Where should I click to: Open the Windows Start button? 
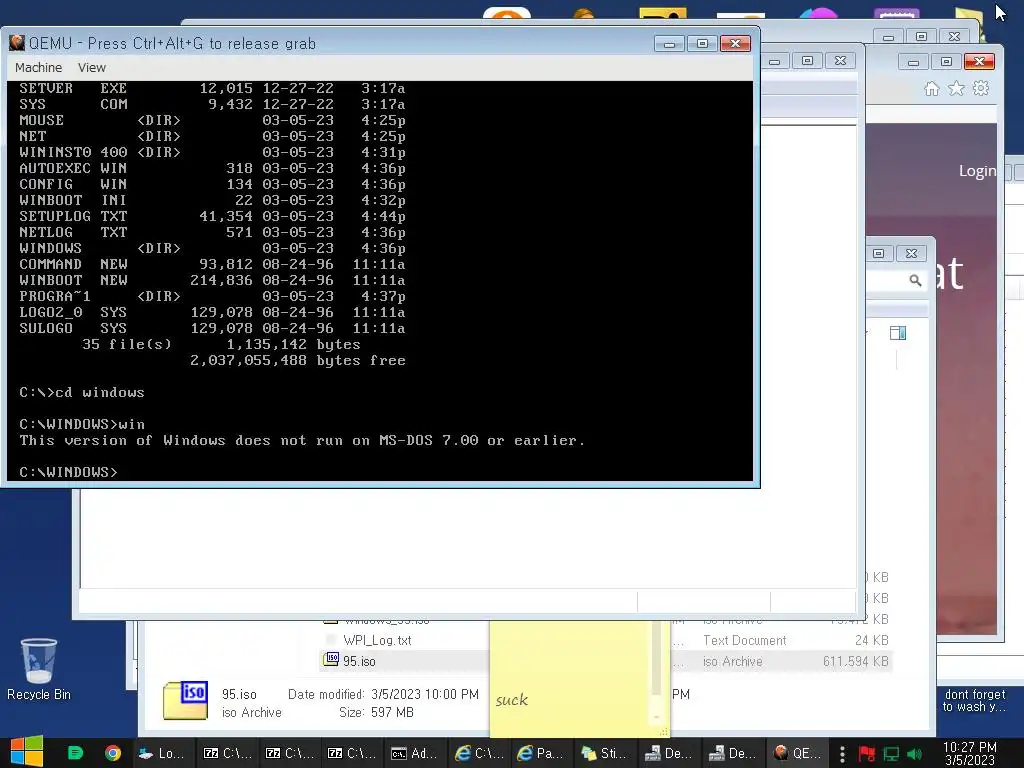coord(27,752)
